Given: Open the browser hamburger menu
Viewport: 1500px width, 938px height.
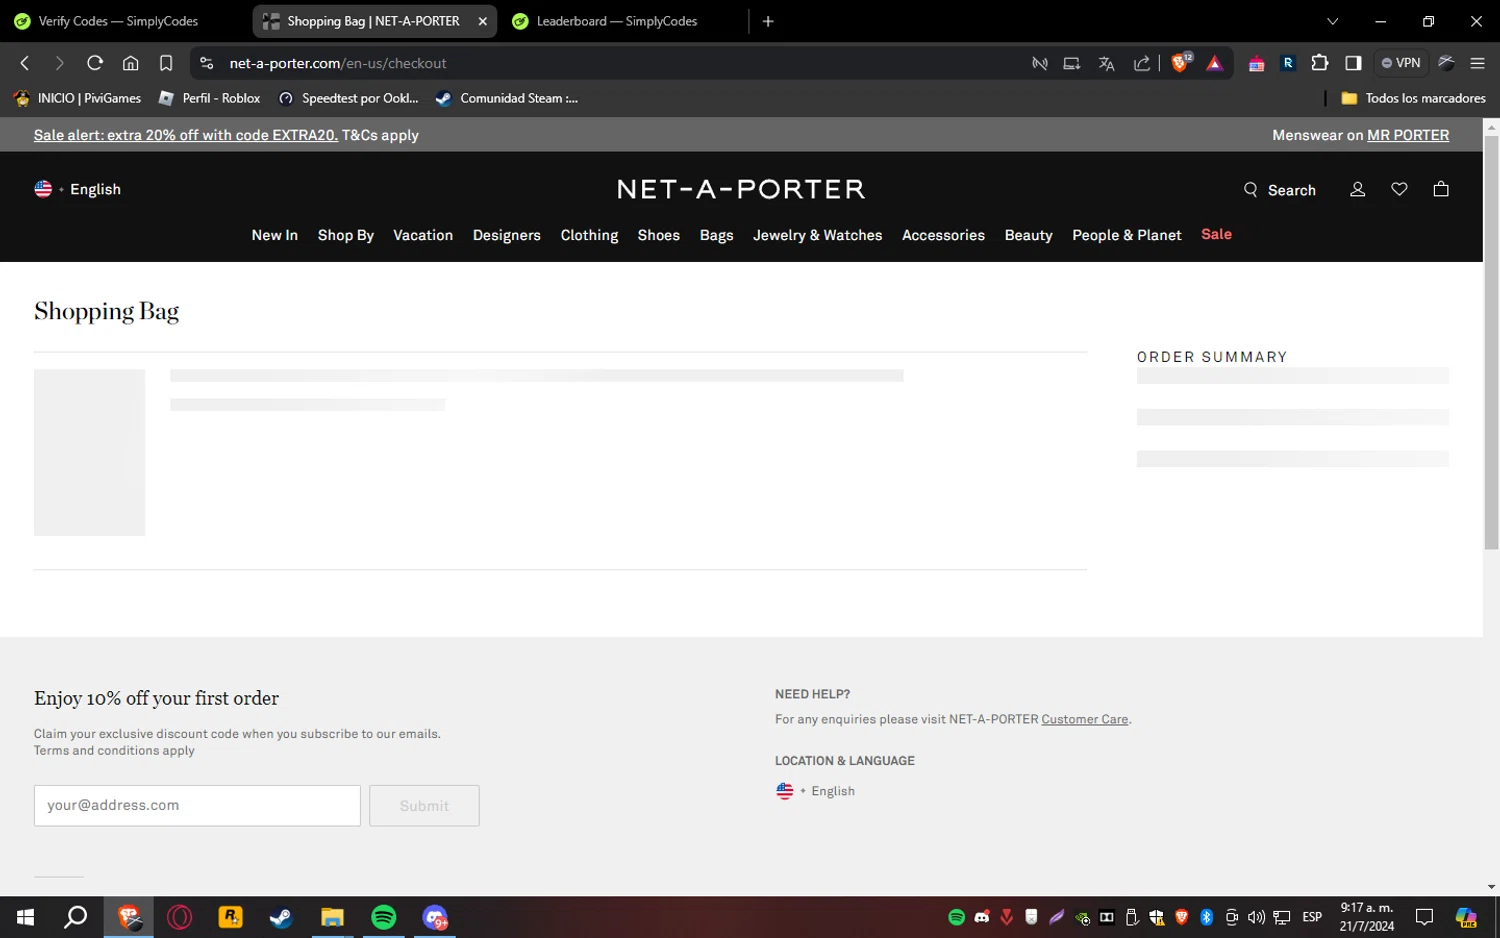Looking at the screenshot, I should [x=1477, y=63].
